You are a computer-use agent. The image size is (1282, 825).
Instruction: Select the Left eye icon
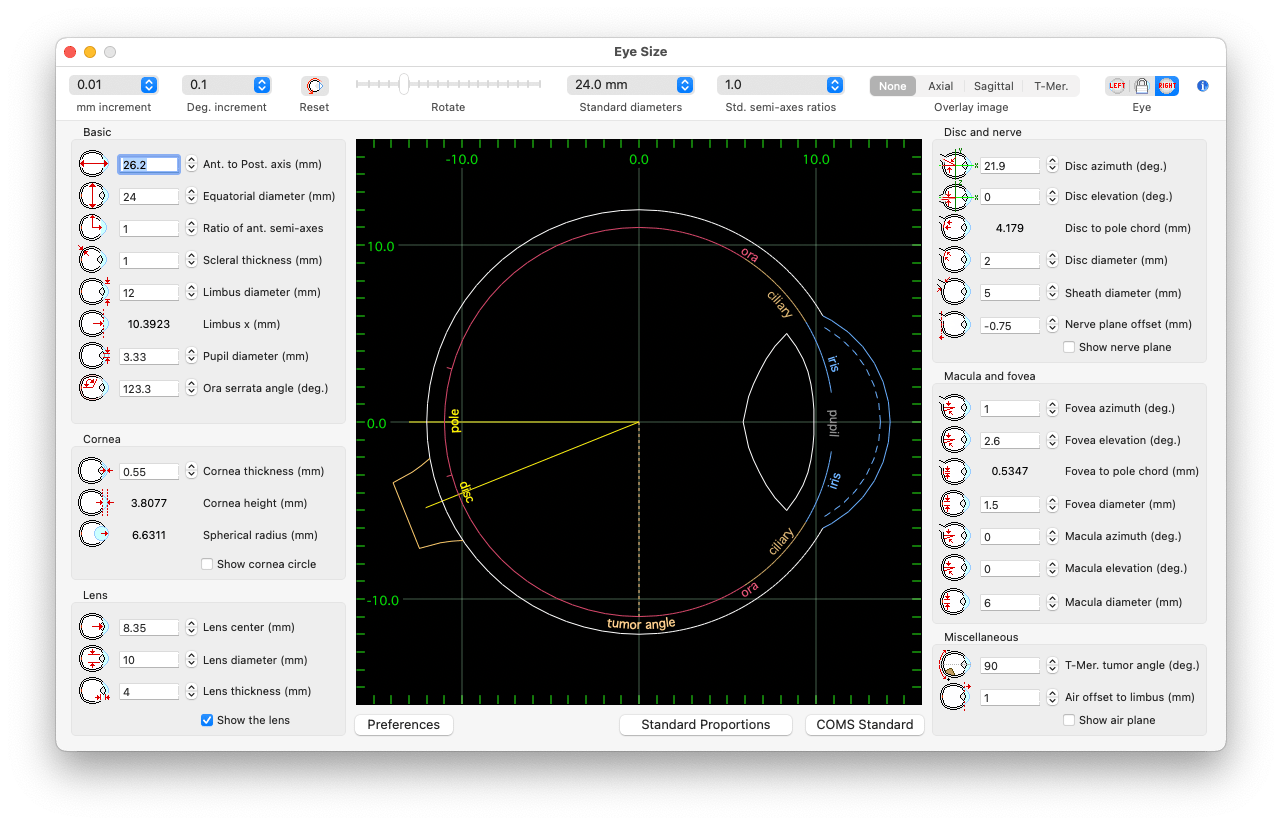coord(1116,86)
